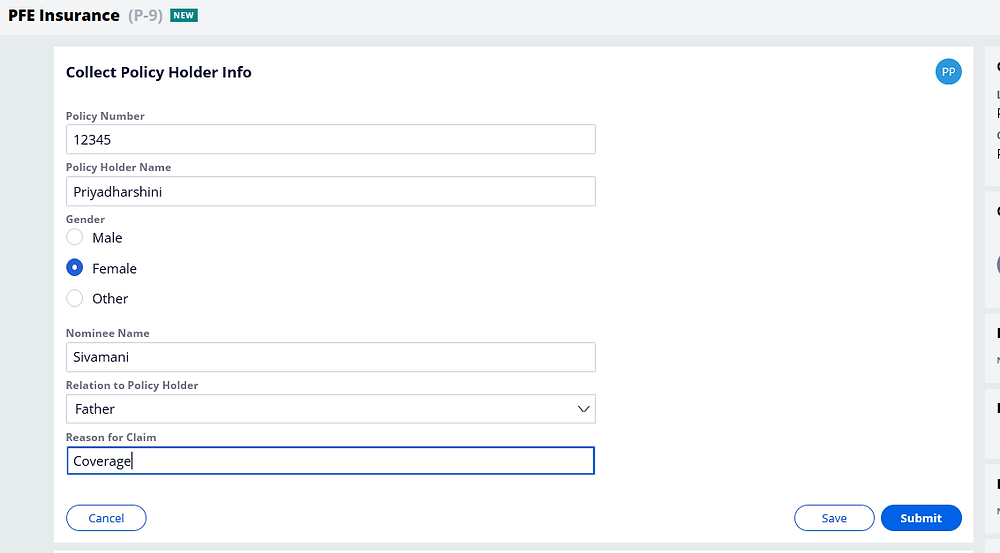Click the Policy Number field
The width and height of the screenshot is (1000, 553).
pos(330,139)
